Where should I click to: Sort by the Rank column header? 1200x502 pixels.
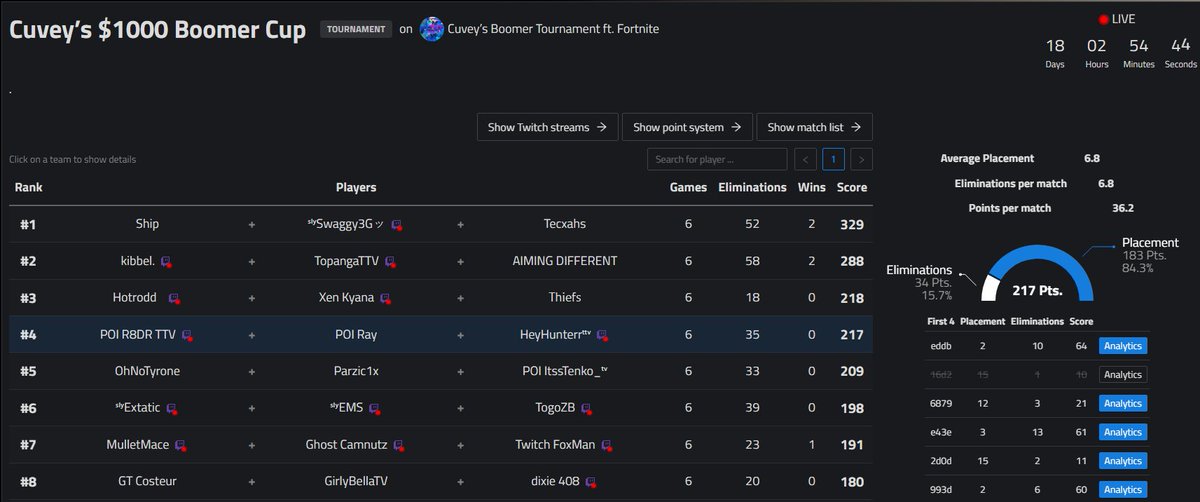28,187
